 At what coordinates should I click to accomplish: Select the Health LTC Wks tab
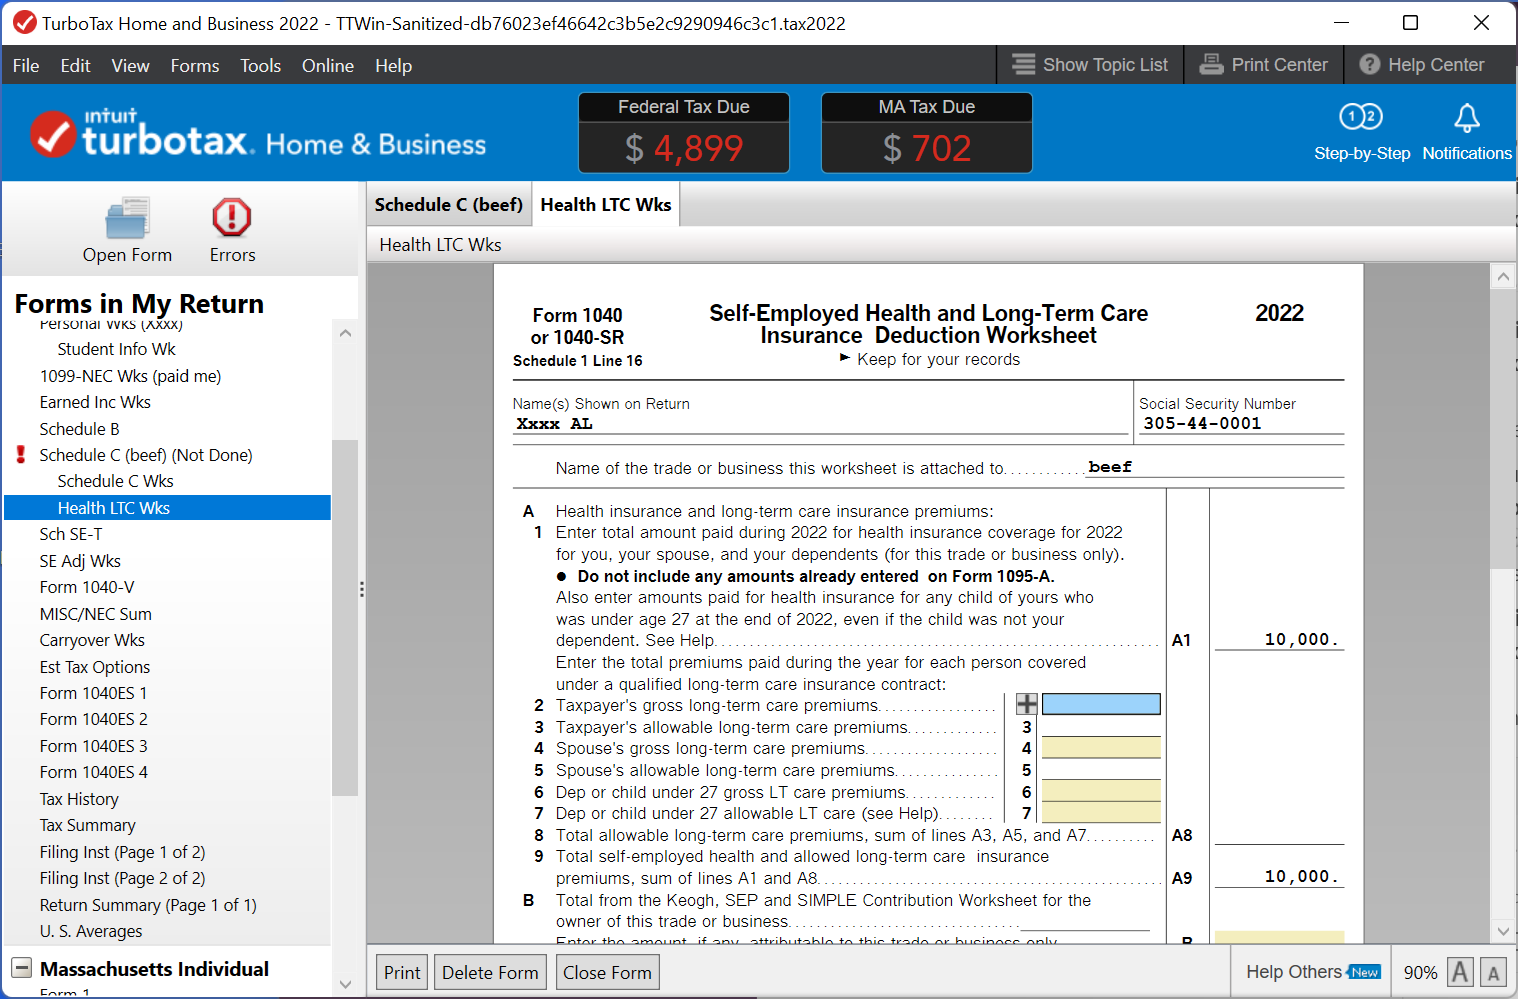pos(606,205)
